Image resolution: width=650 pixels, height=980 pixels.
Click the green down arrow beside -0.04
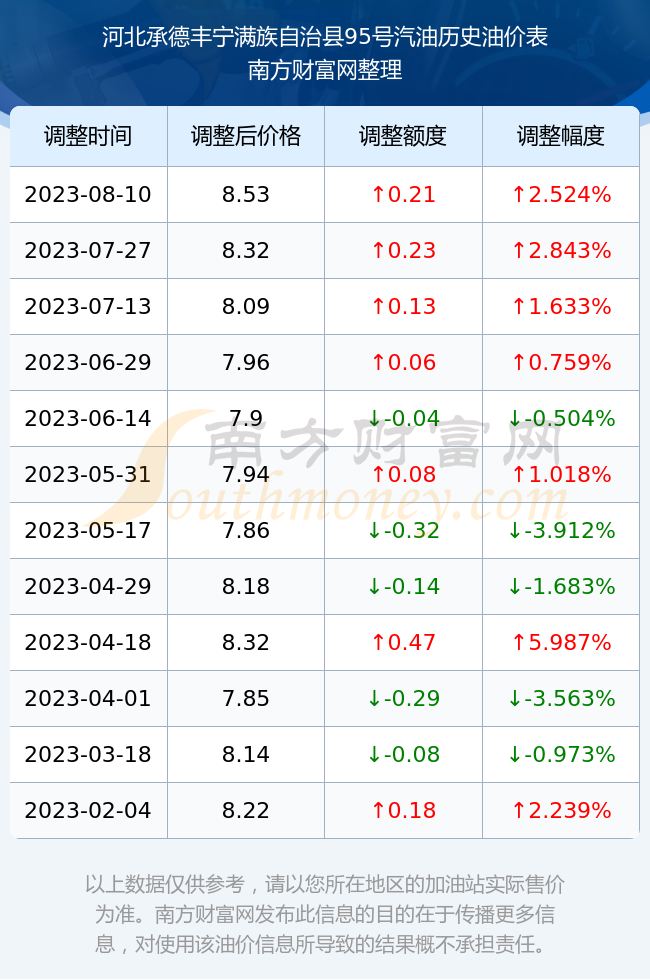tap(374, 418)
